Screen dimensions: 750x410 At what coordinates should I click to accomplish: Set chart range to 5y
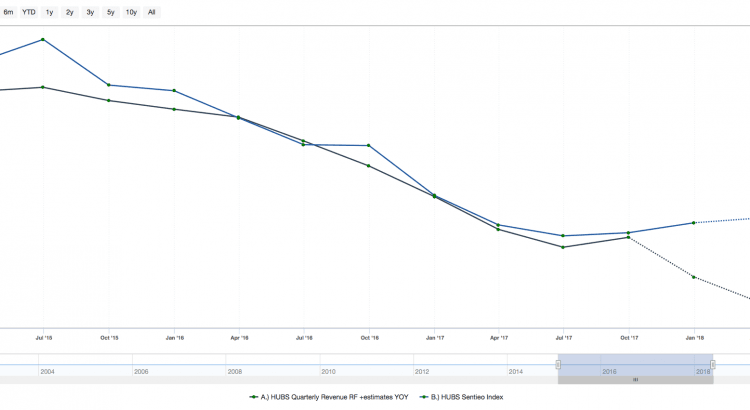tap(110, 12)
